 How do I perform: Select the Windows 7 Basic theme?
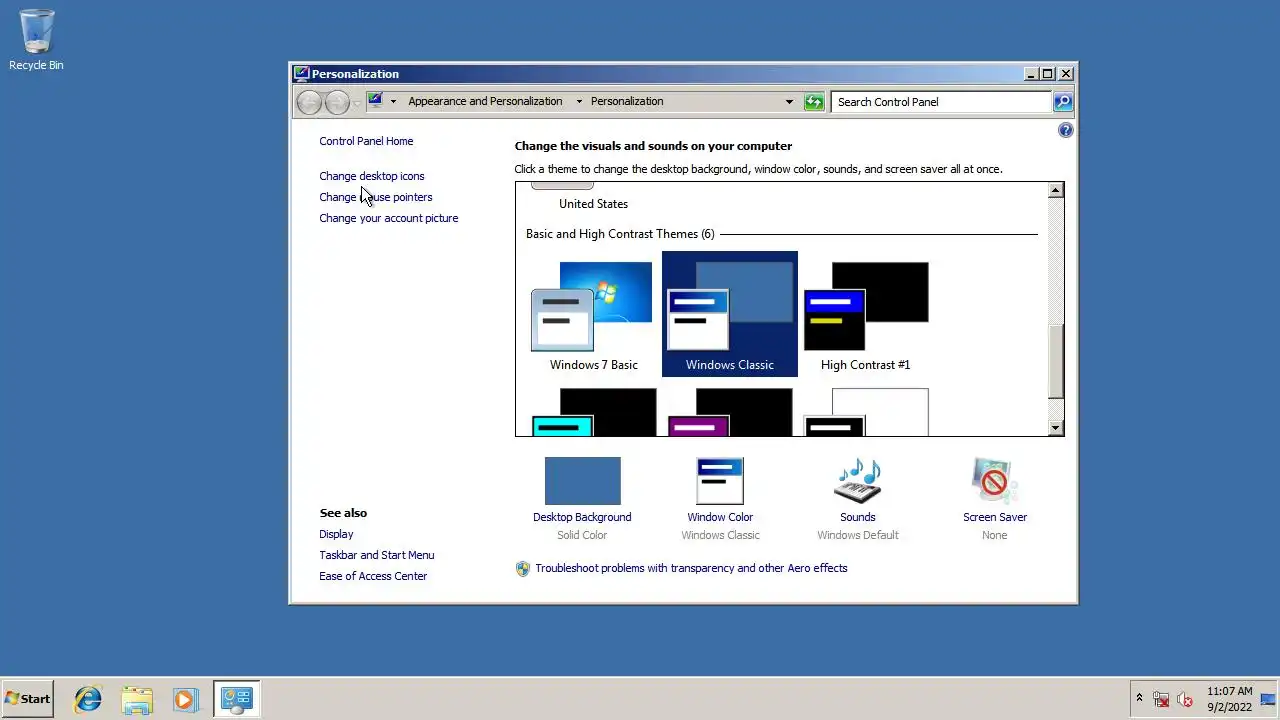[x=593, y=315]
